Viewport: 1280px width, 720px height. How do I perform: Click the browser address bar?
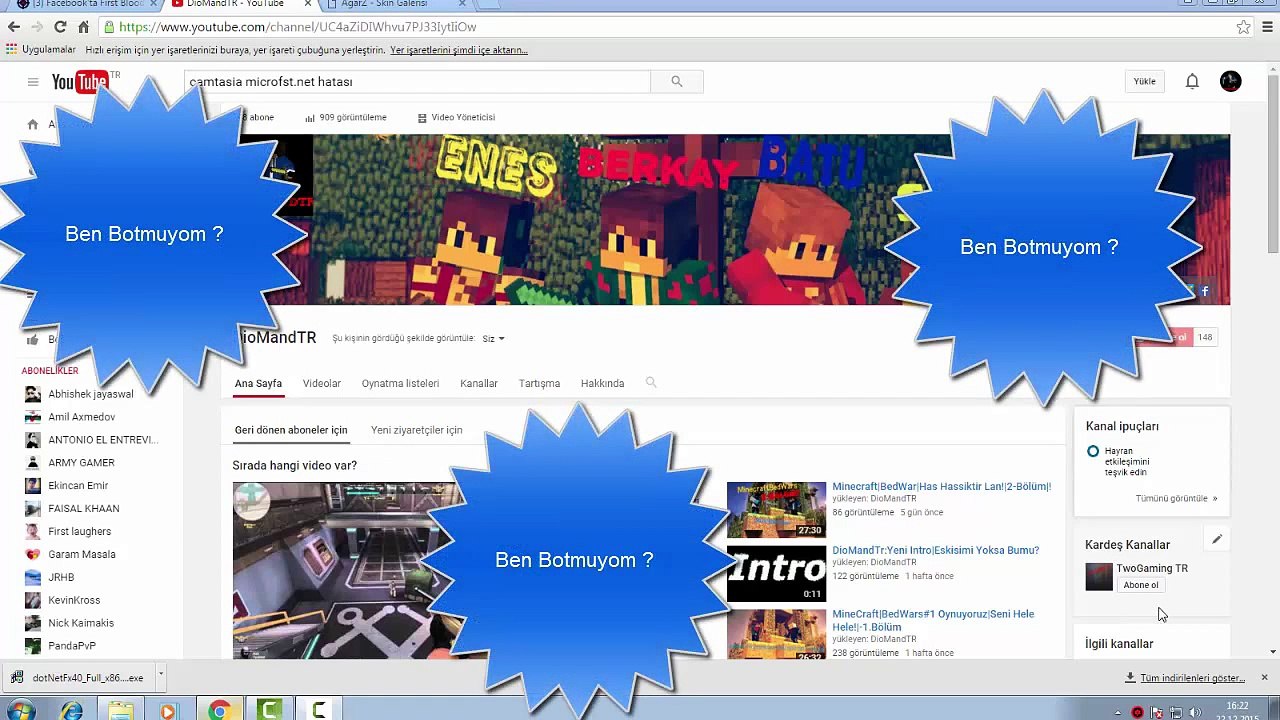pyautogui.click(x=660, y=27)
